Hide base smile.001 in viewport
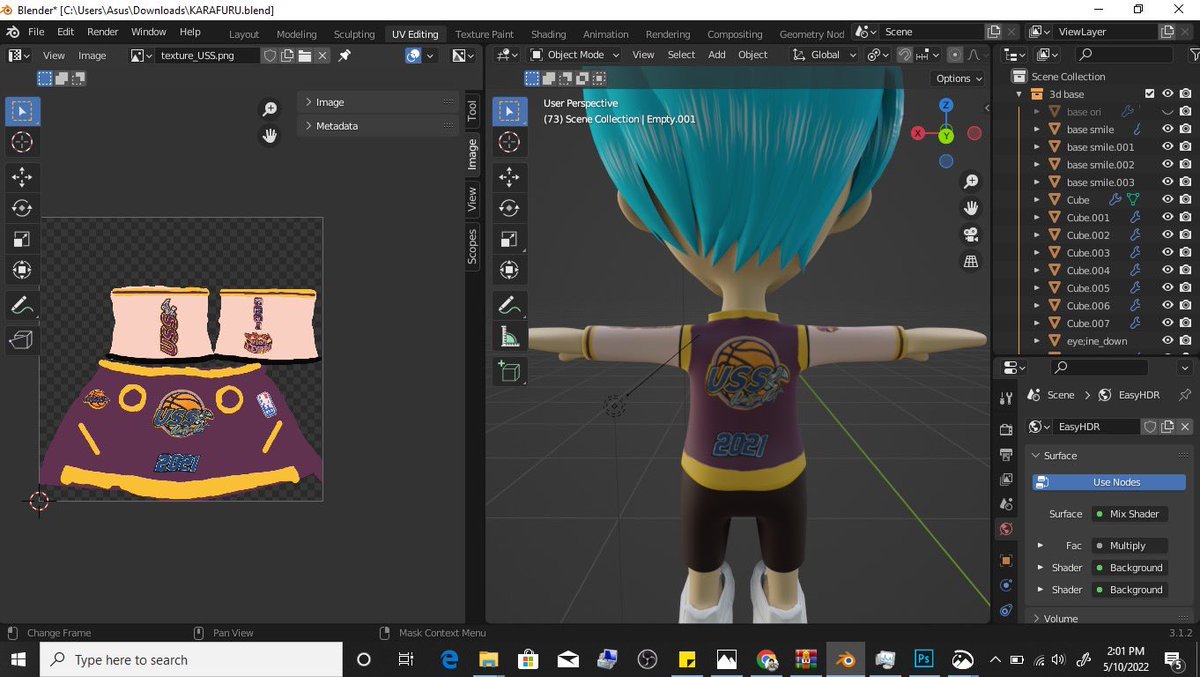Screen dimensions: 1200x677 click(1167, 147)
